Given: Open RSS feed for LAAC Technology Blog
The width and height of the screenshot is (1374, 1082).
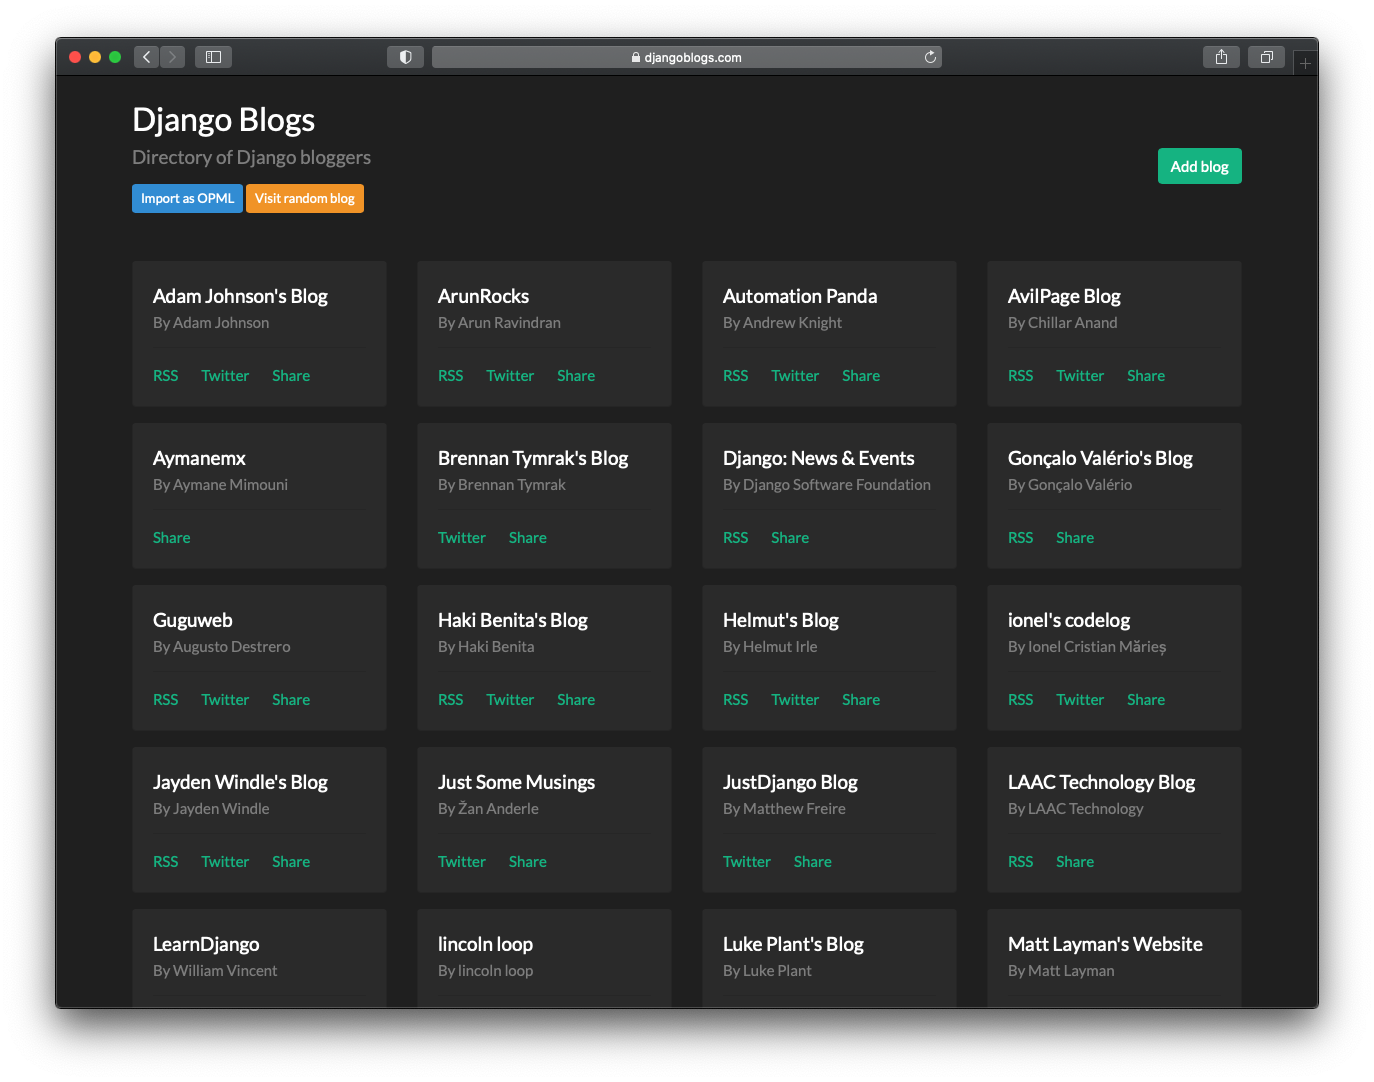Looking at the screenshot, I should (x=1021, y=862).
